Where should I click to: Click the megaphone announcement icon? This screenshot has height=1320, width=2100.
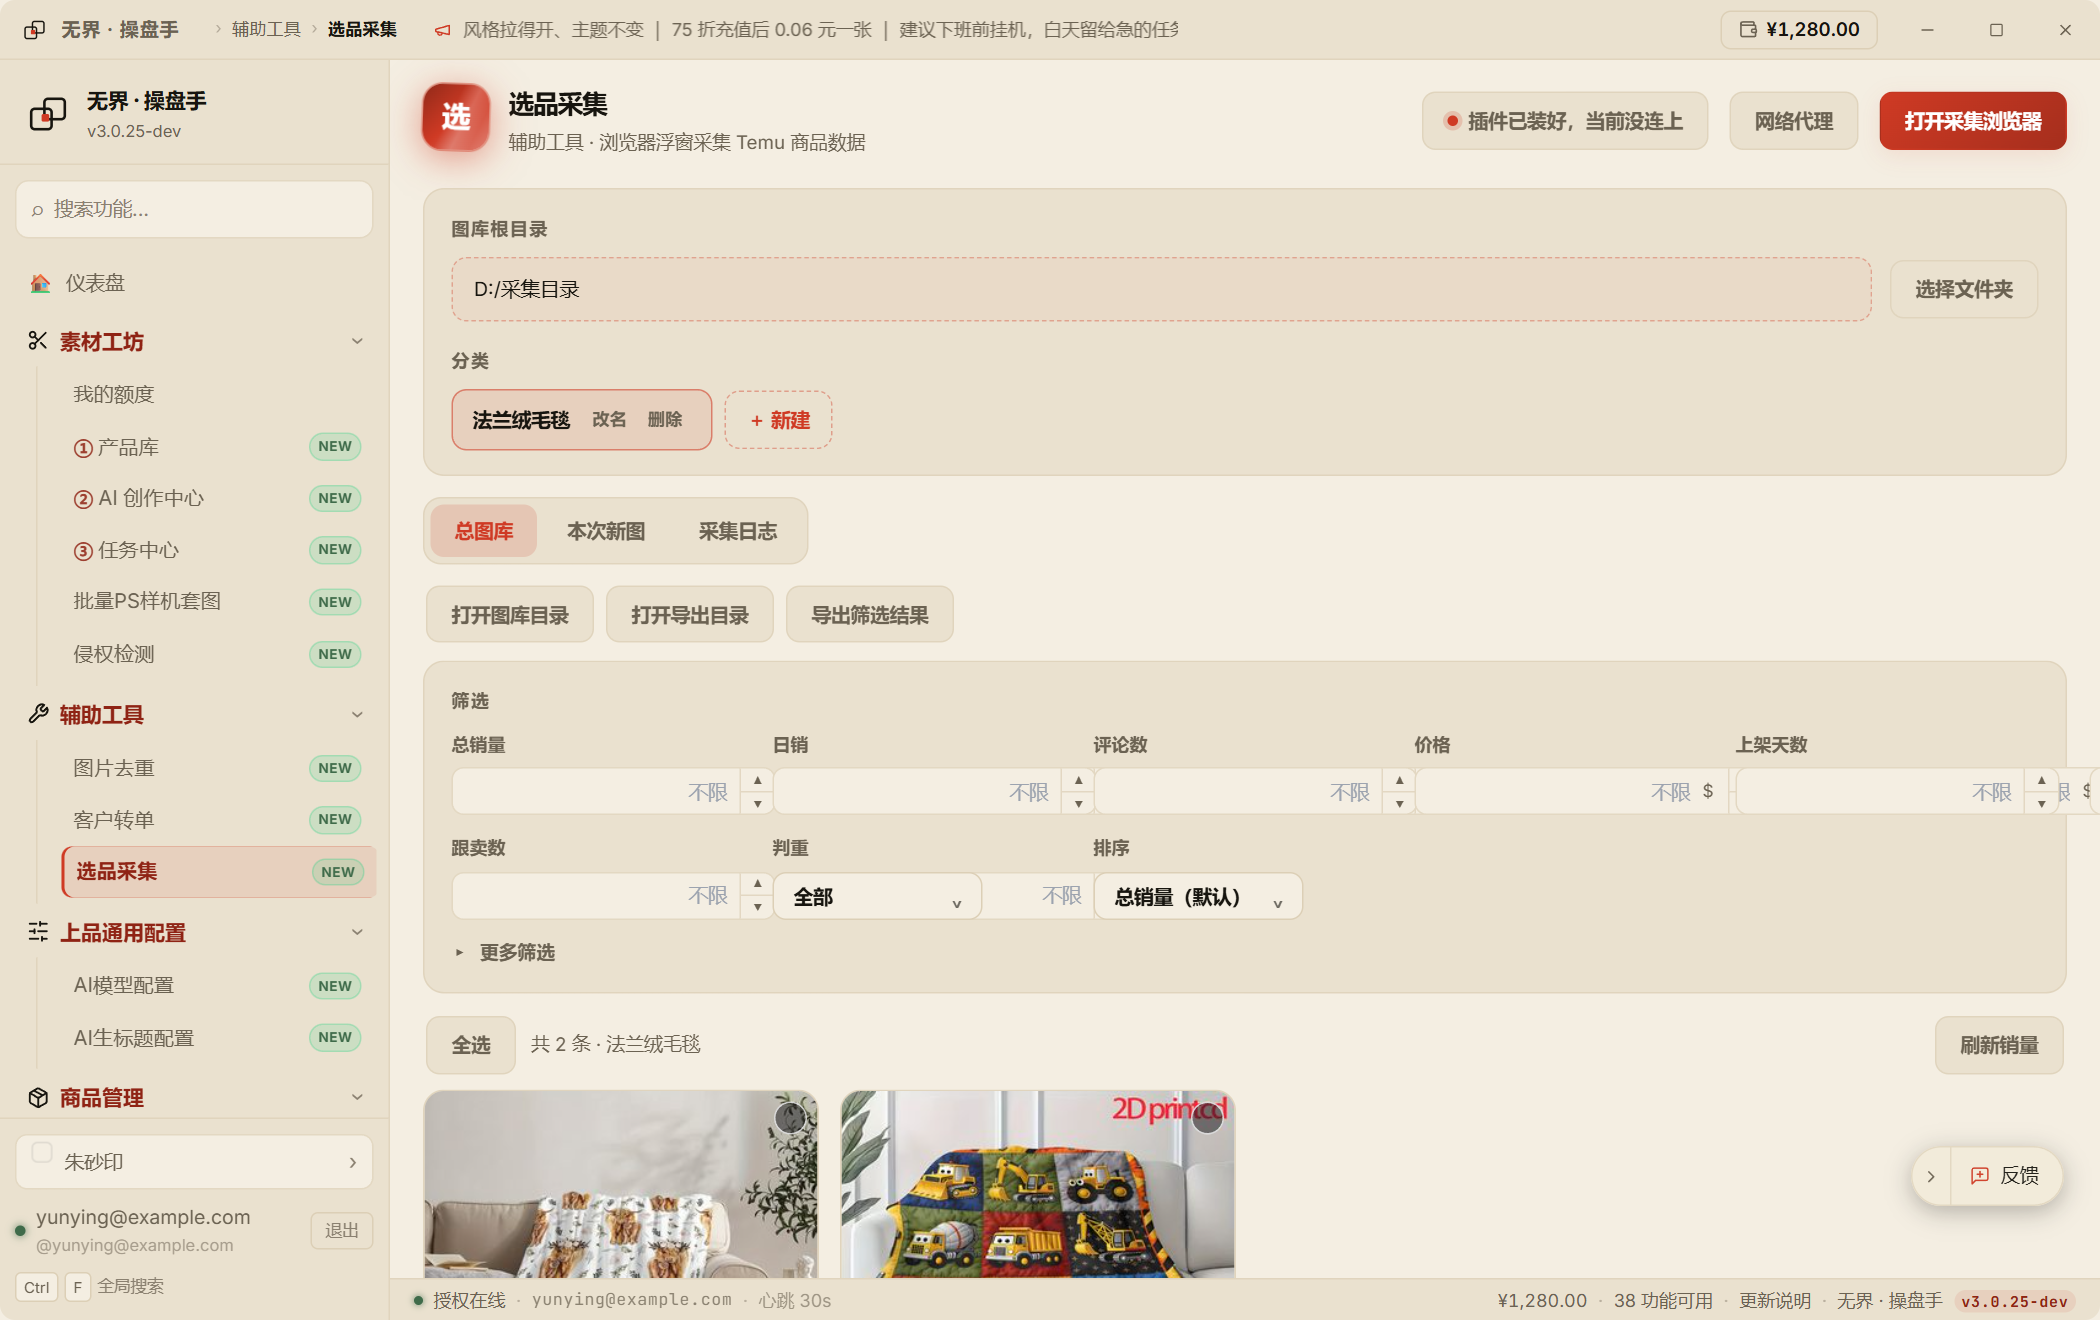pos(442,30)
